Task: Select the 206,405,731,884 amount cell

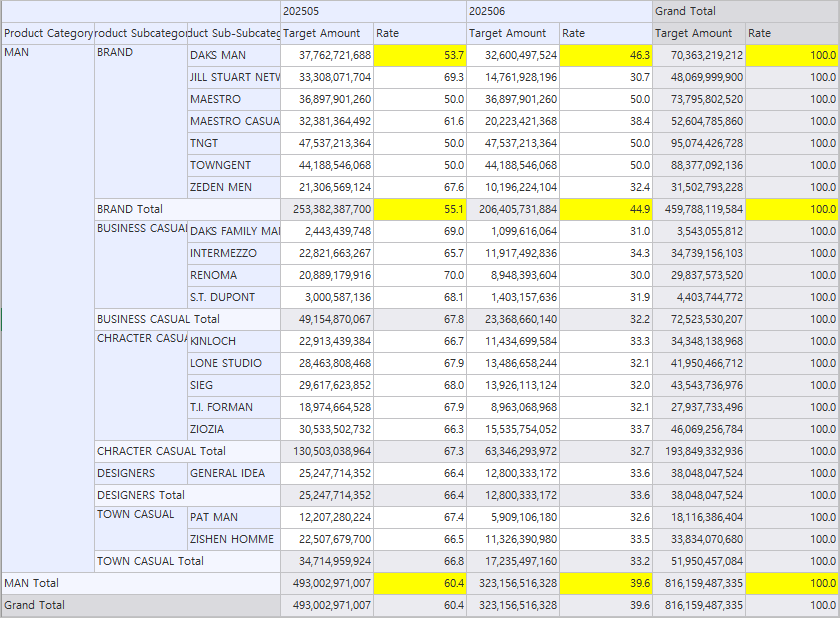Action: [x=513, y=209]
